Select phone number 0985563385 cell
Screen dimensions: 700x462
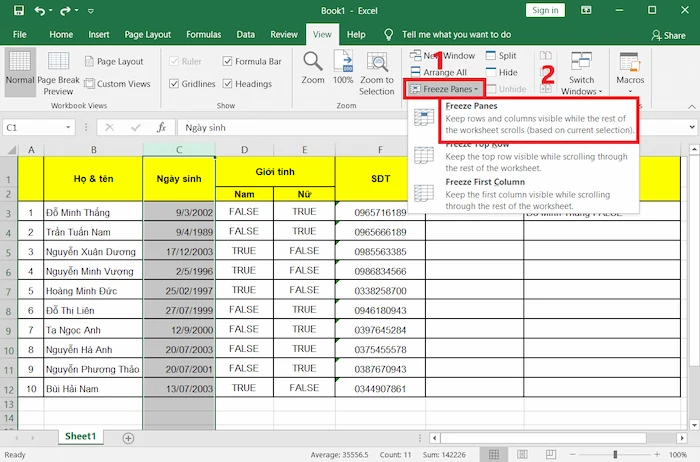pyautogui.click(x=380, y=251)
